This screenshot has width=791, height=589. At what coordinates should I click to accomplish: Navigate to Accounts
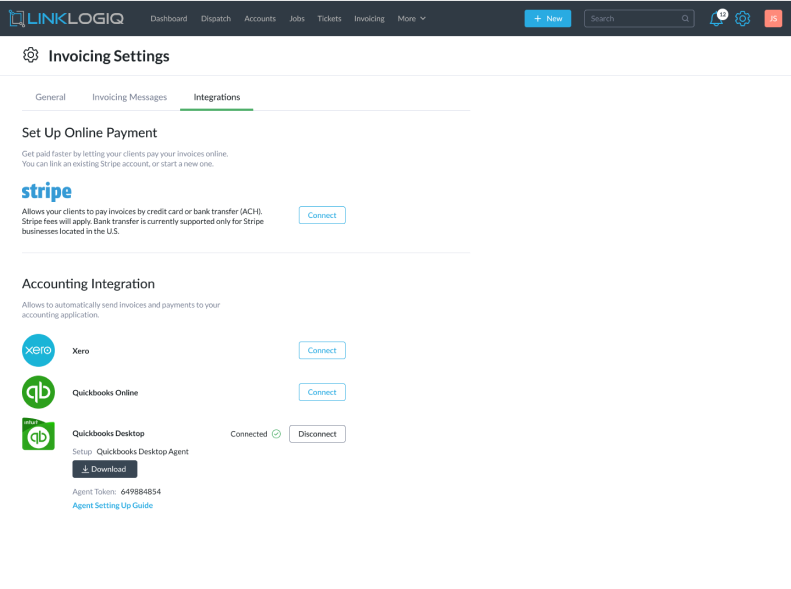tap(260, 19)
